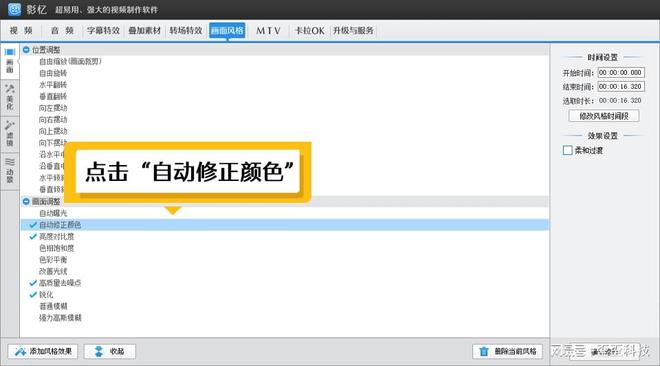The height and width of the screenshot is (366, 660).
Task: Click the 影忆 app logo icon
Action: (14, 9)
